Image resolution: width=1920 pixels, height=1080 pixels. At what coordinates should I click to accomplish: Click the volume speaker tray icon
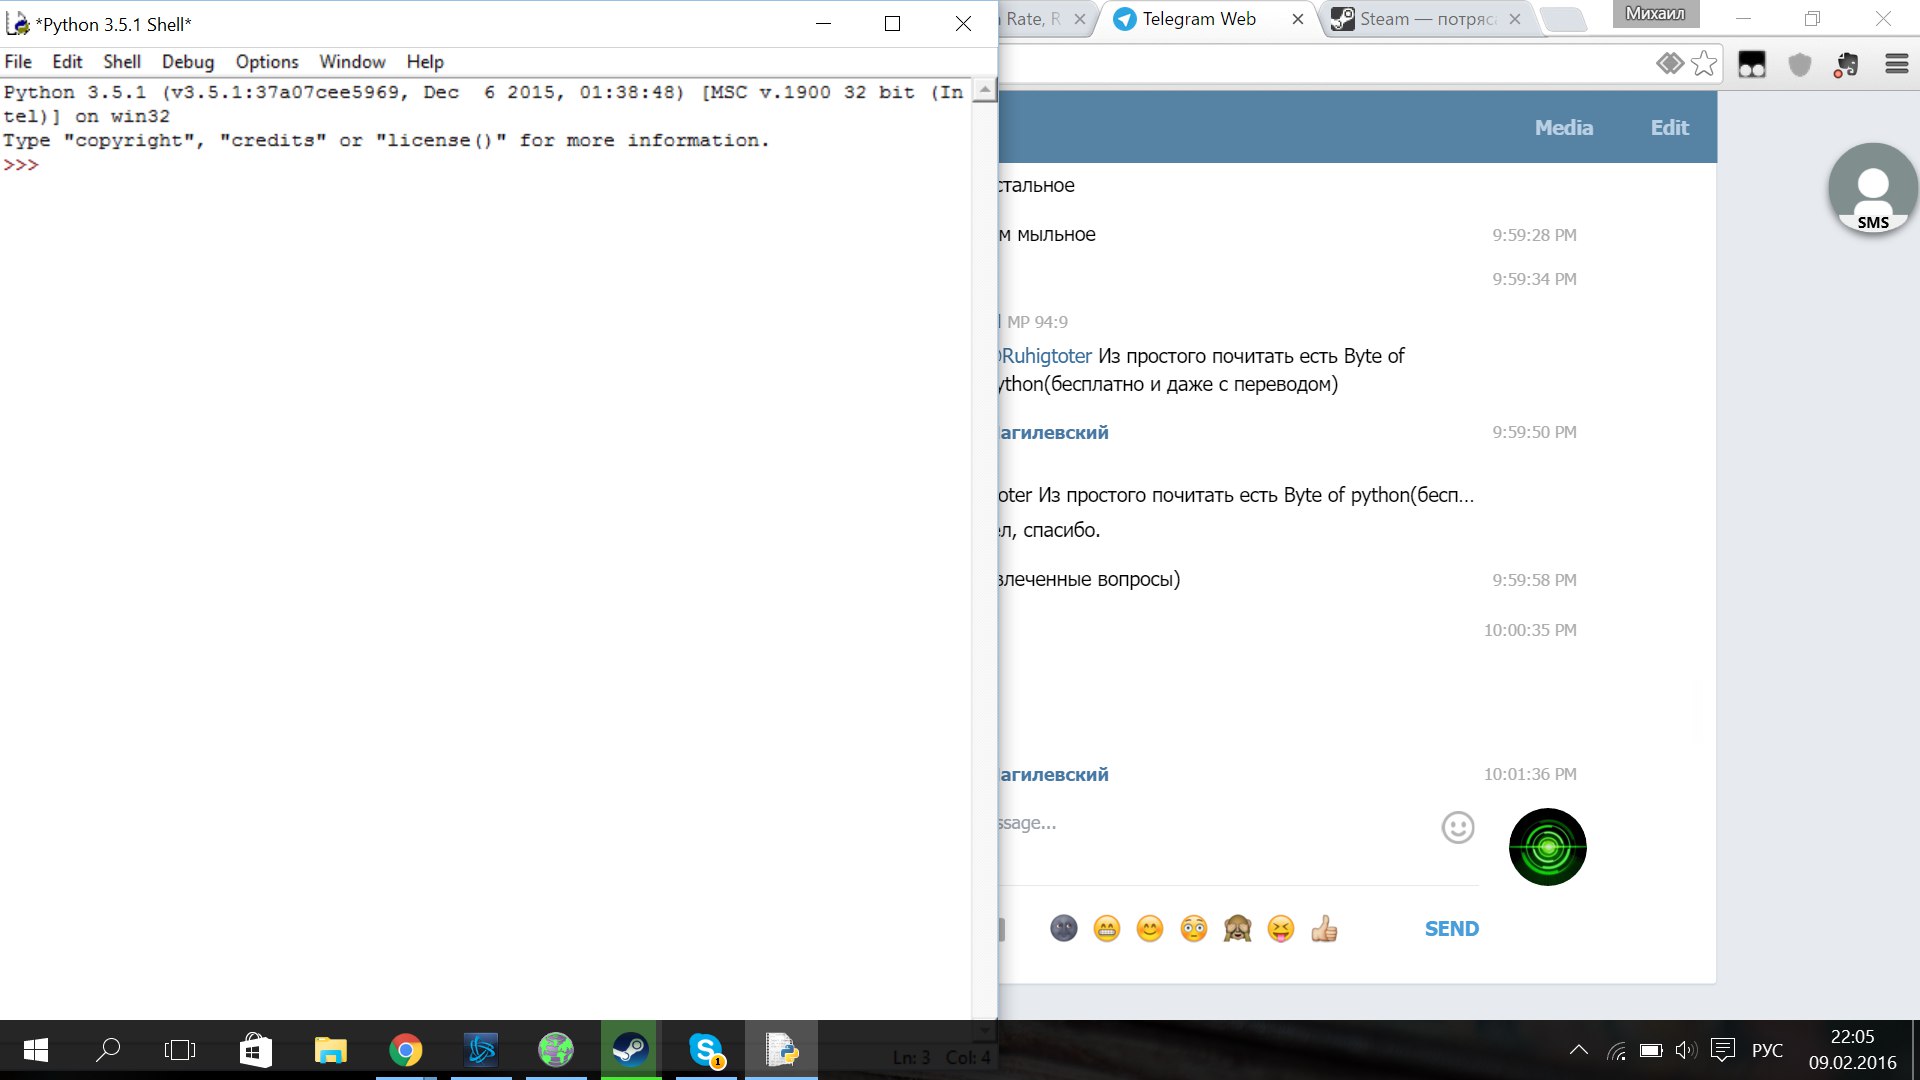click(1685, 1050)
